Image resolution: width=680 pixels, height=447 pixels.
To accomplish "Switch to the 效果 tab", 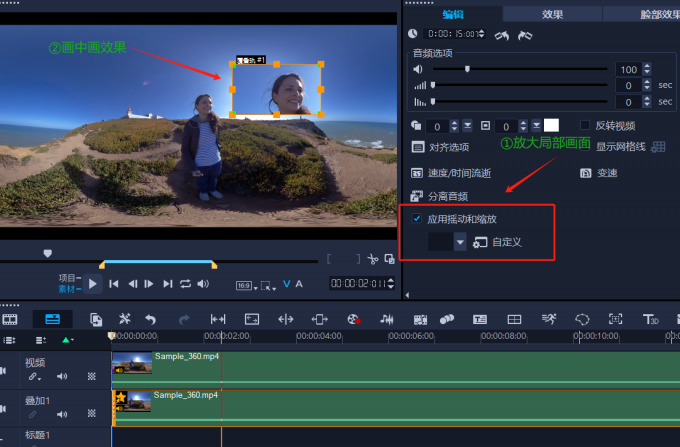I will tap(552, 14).
